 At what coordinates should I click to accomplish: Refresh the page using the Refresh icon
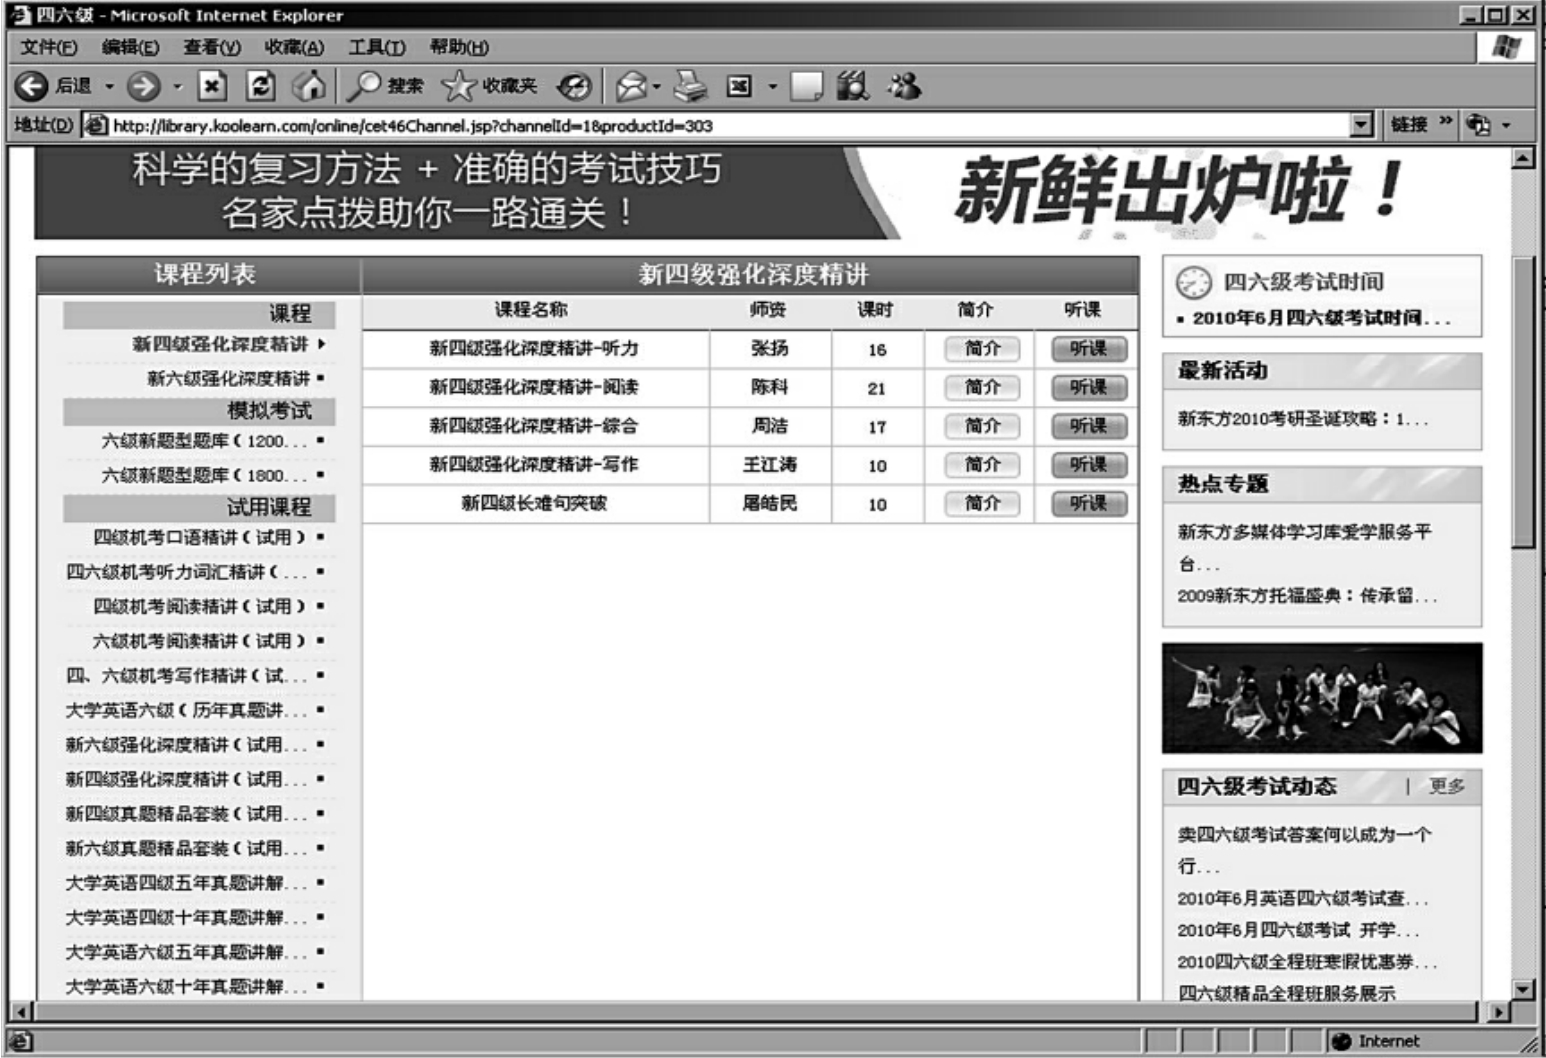tap(260, 87)
